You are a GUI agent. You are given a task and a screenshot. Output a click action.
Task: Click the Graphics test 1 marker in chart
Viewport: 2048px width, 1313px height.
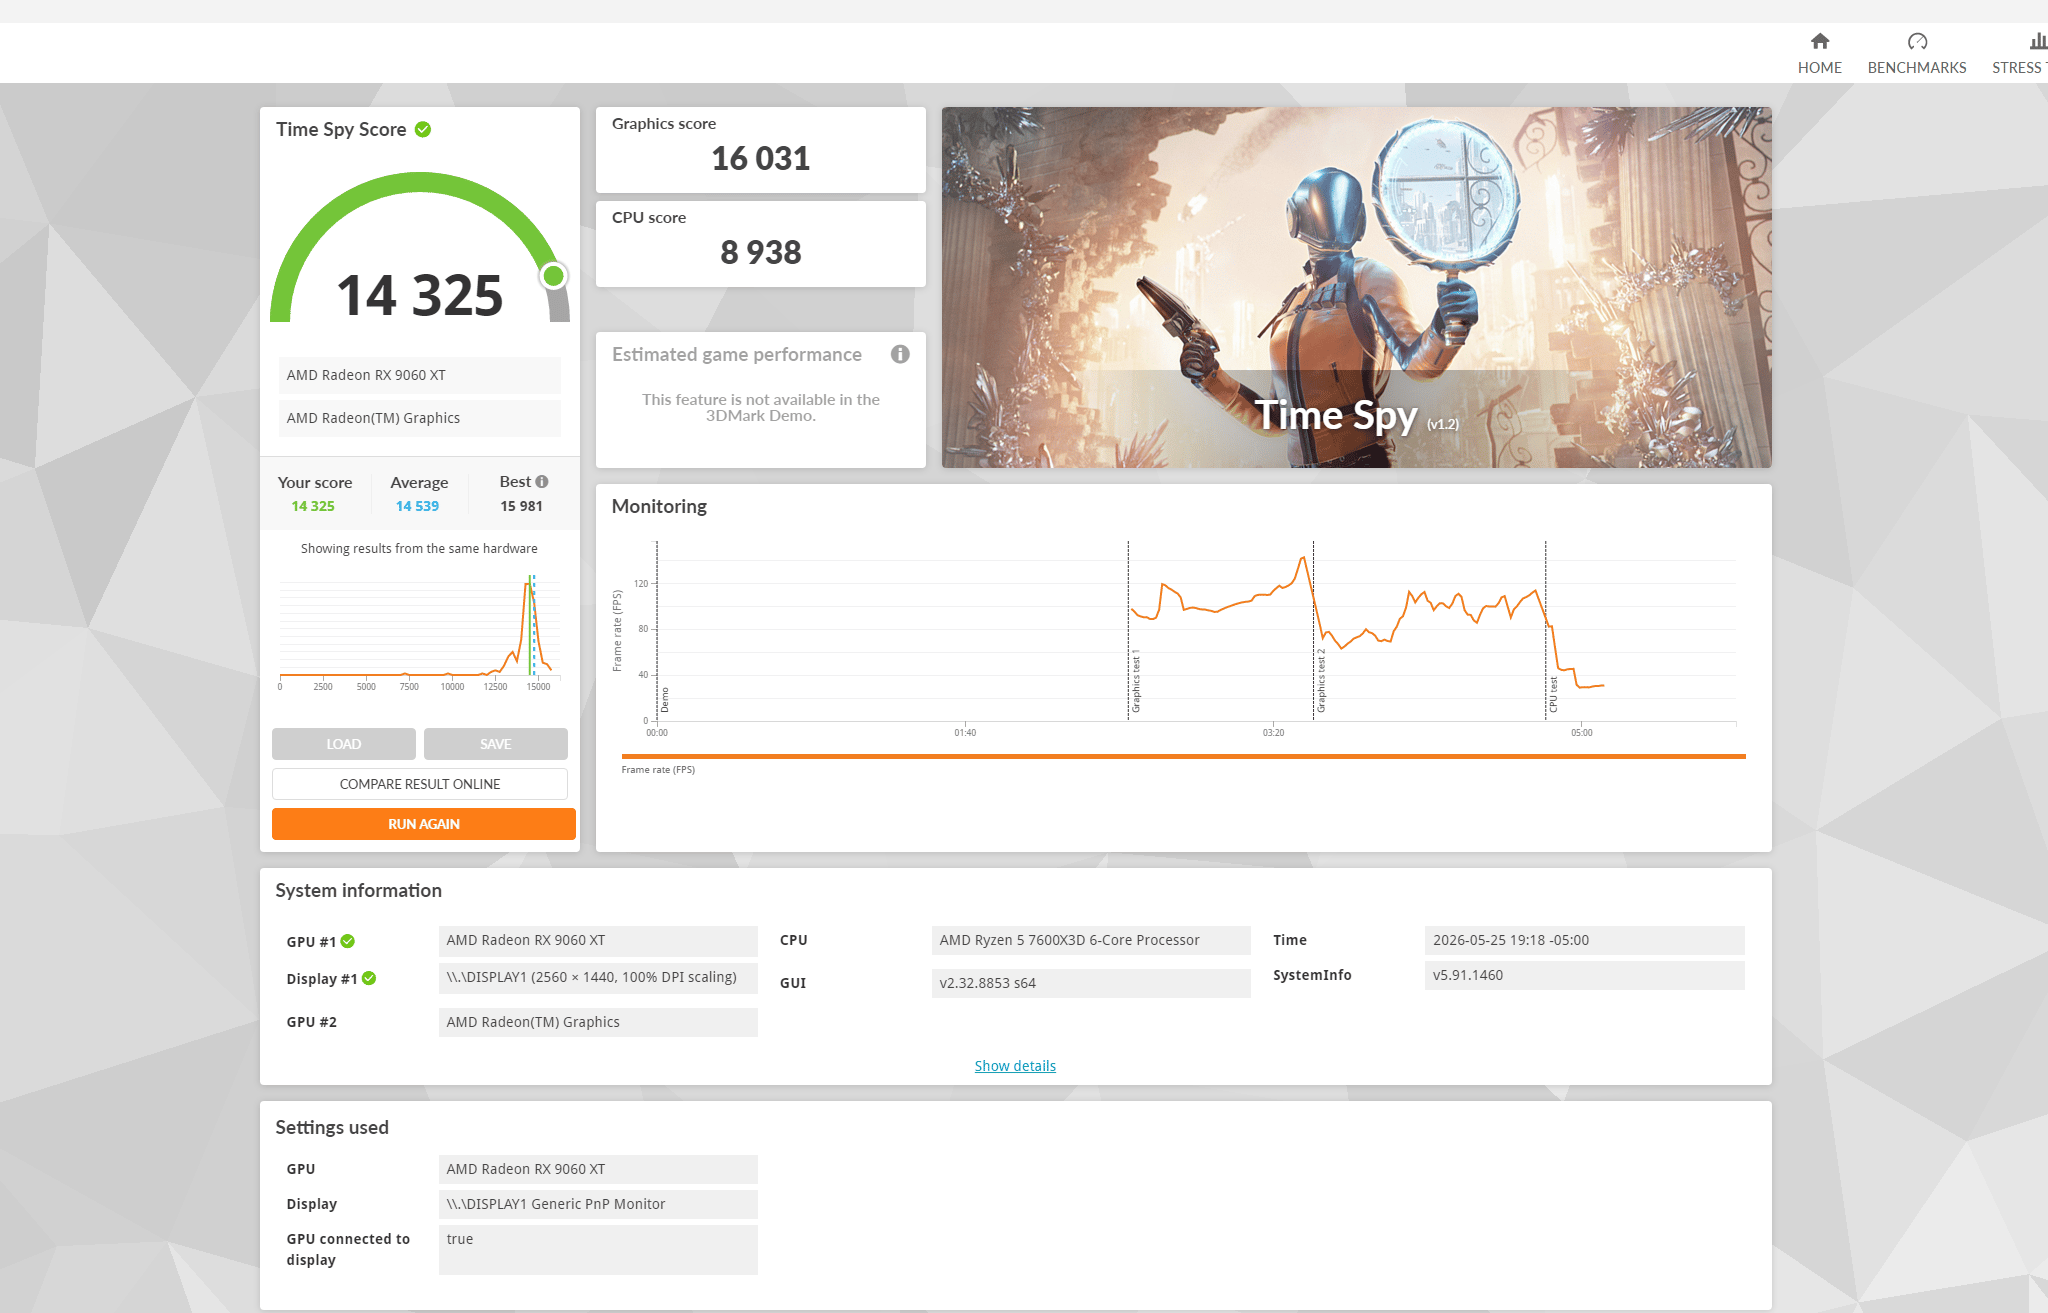point(1136,682)
